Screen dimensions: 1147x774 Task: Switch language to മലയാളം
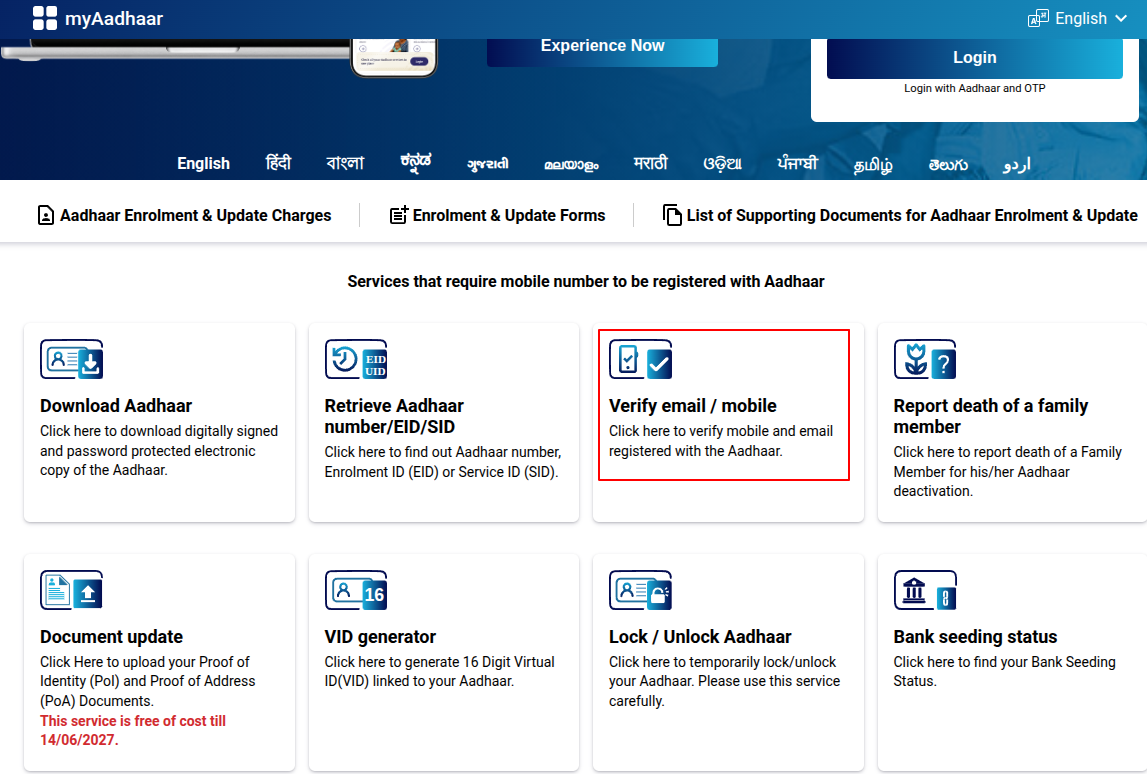point(571,165)
